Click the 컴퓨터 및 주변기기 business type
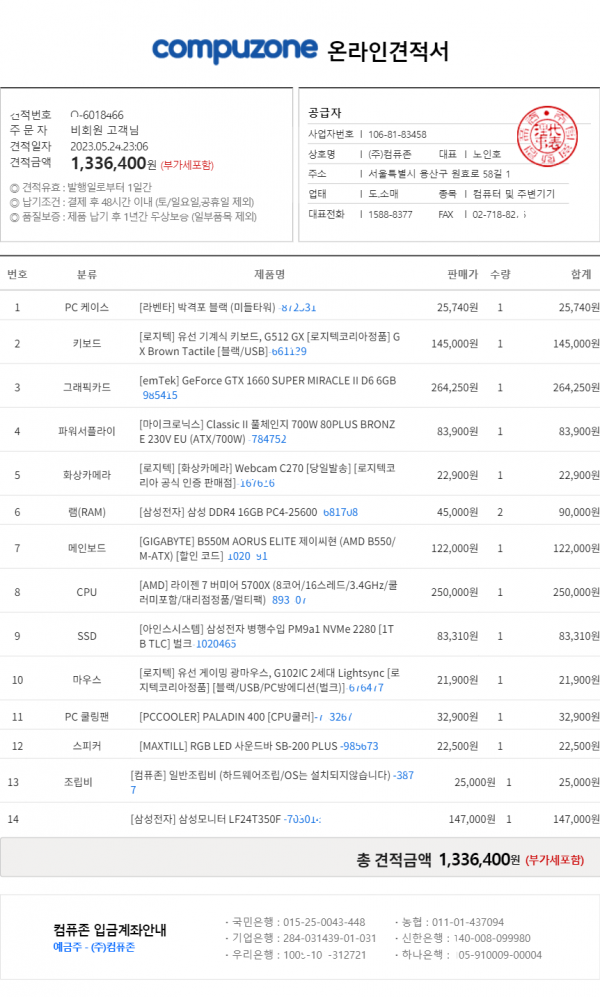600x997 pixels. point(514,194)
